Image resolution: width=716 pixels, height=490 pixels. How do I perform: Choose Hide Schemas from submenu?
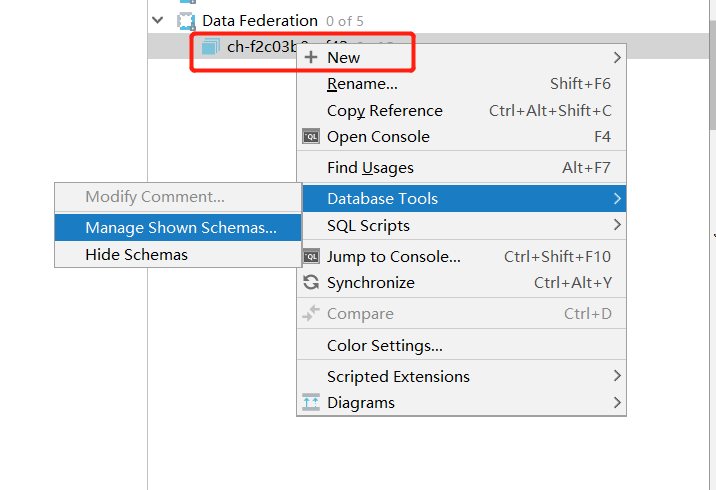136,254
